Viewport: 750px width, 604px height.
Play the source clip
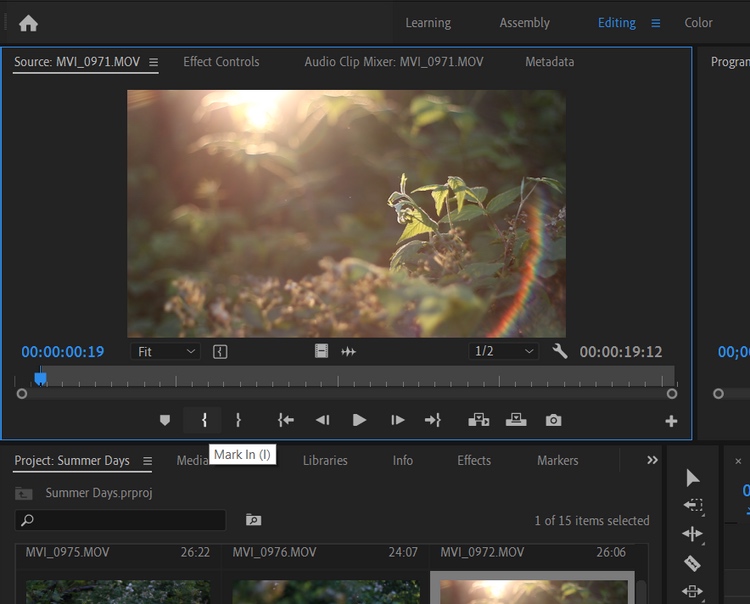click(359, 420)
